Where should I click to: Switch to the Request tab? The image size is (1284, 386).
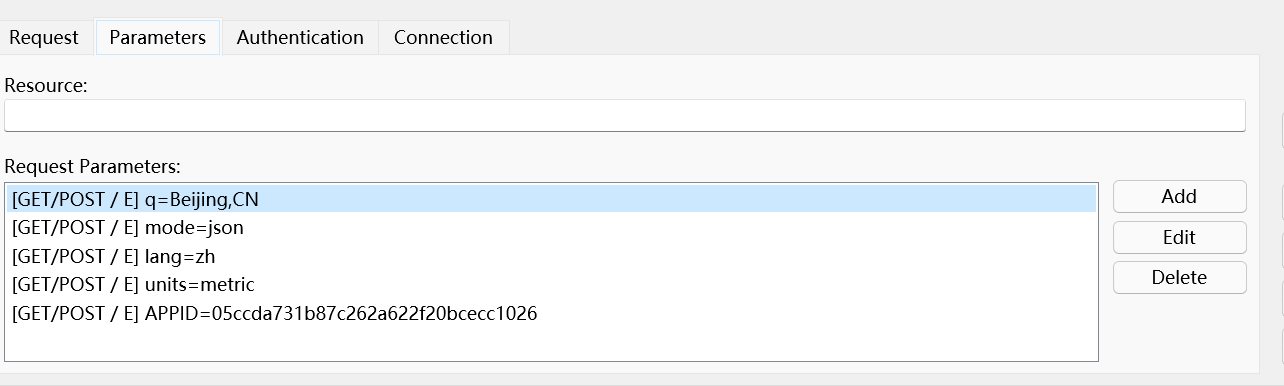pyautogui.click(x=44, y=37)
